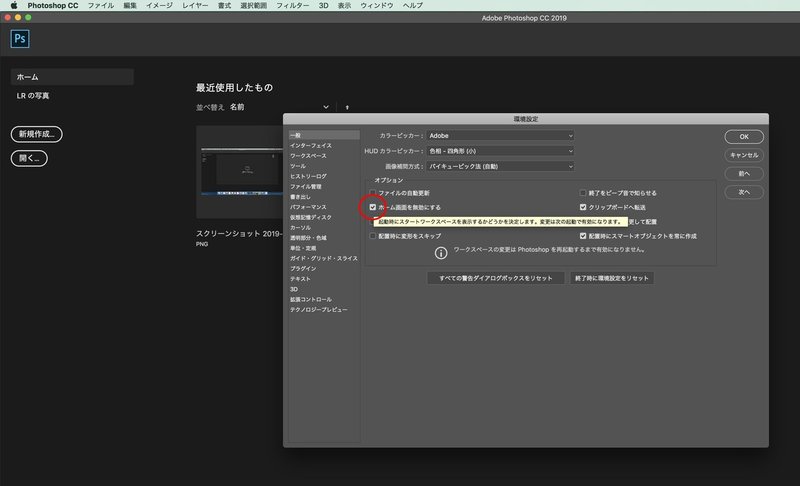
Task: Select 透明部分・色域 preferences category
Action: tap(308, 238)
